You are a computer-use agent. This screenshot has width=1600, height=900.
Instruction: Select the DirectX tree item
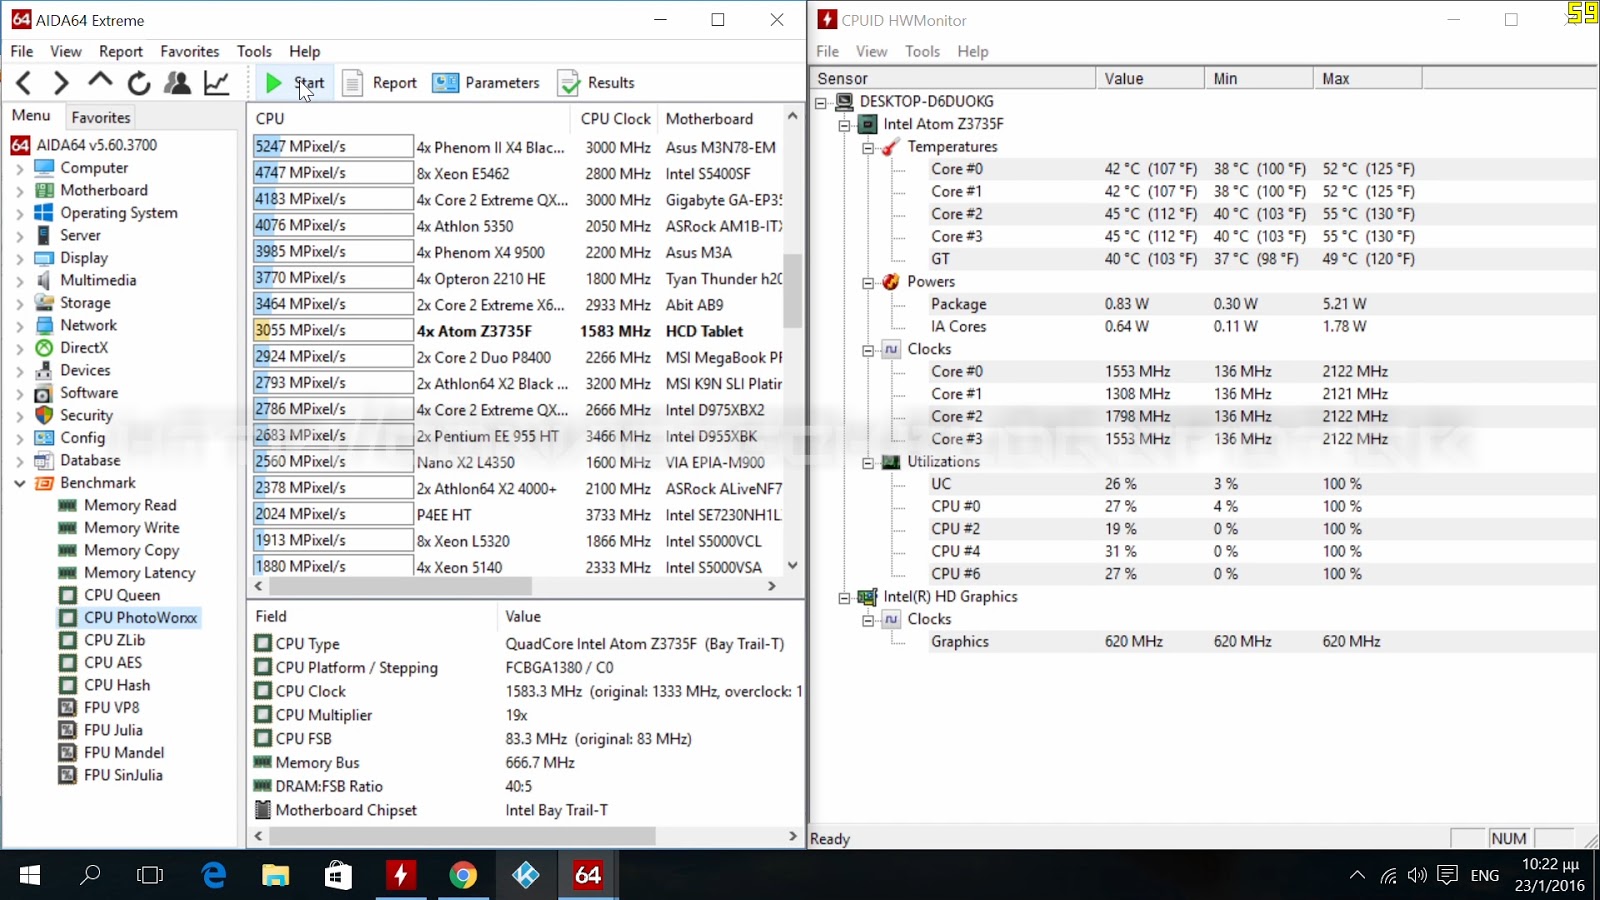(x=84, y=348)
